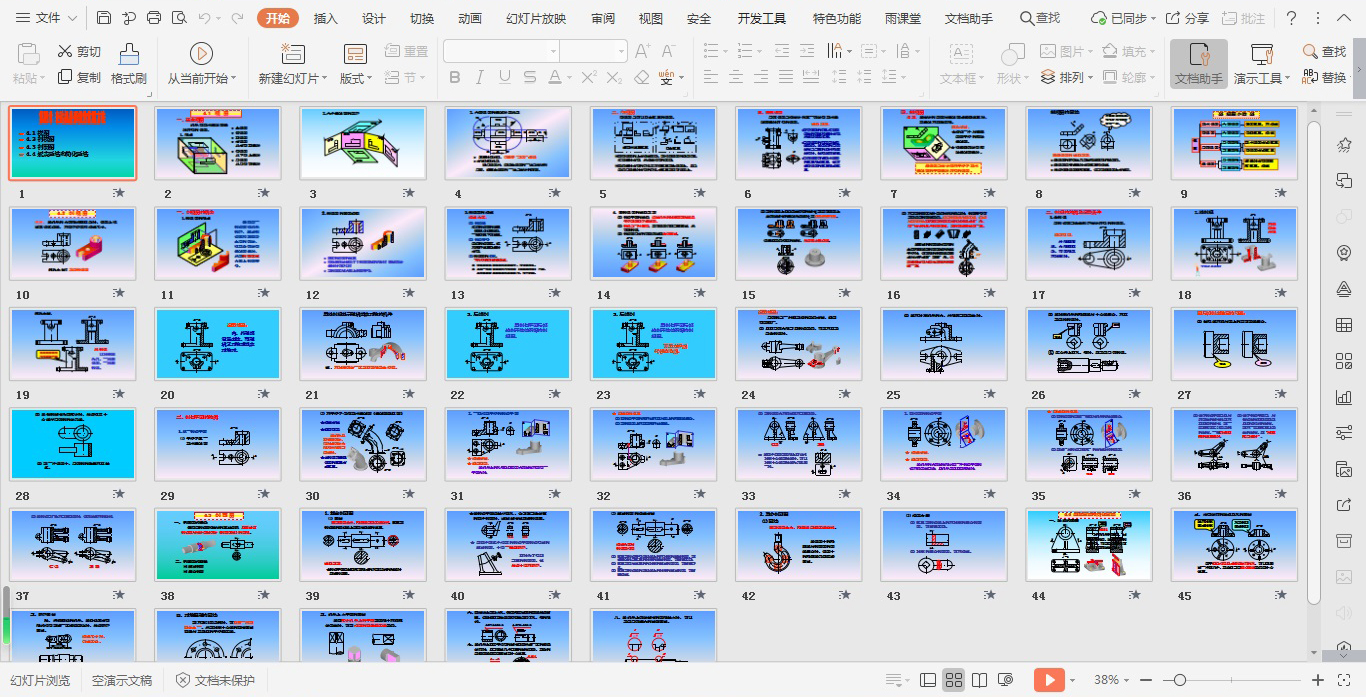Click the Cut (剪切) scissors icon
This screenshot has height=697, width=1366.
pos(65,51)
